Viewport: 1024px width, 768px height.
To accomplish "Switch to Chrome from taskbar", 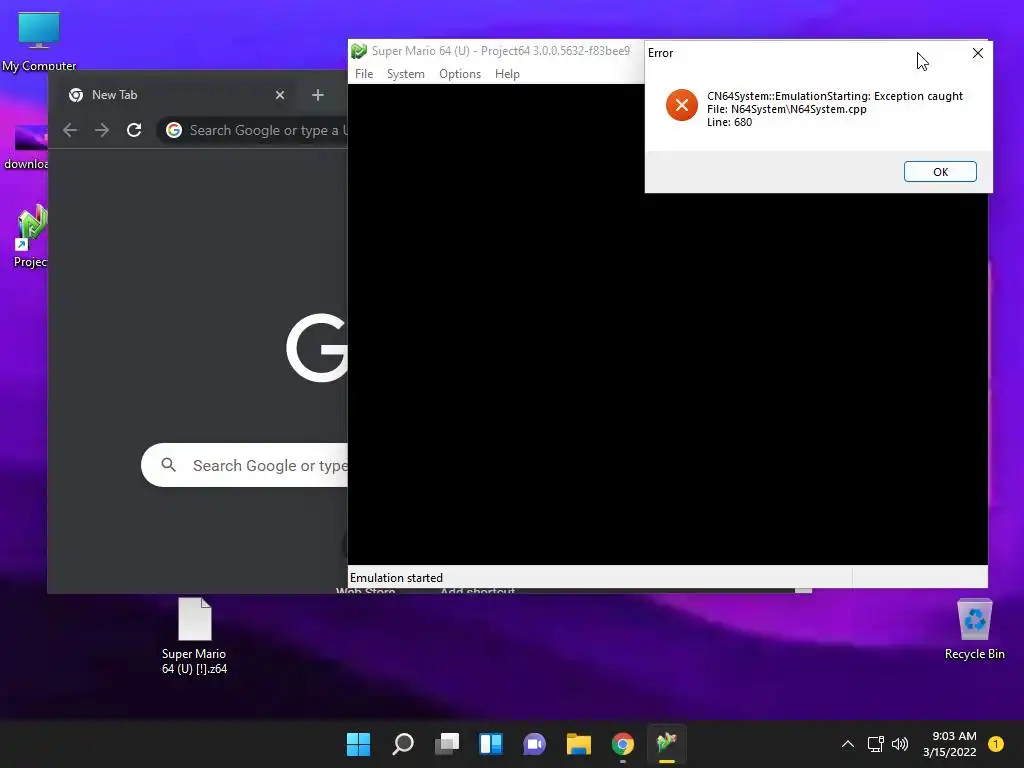I will tap(622, 744).
